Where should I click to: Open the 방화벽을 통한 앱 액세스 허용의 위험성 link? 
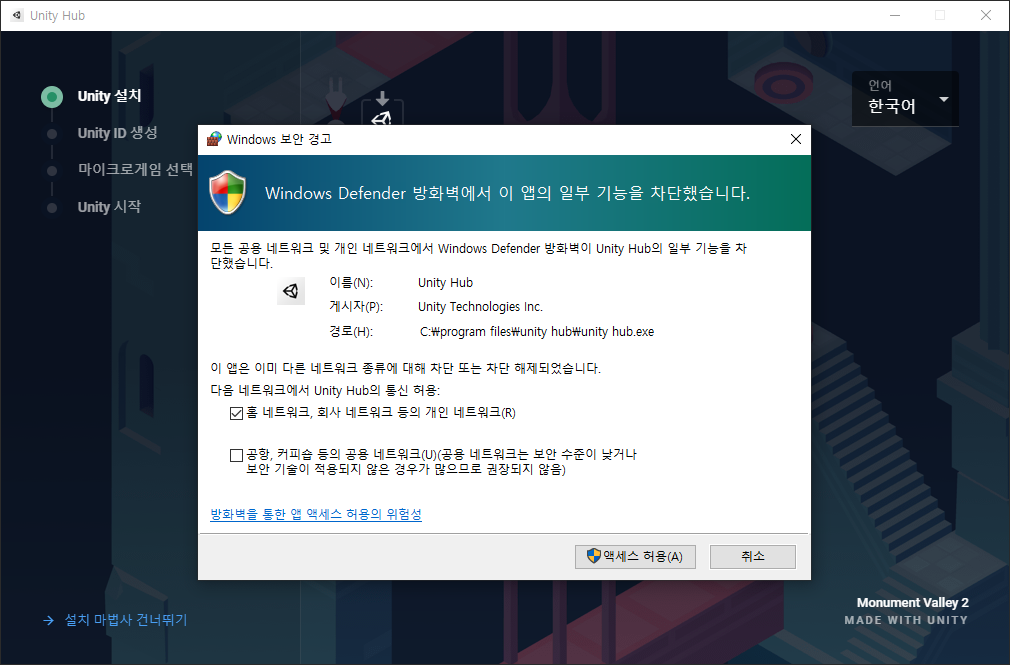316,514
